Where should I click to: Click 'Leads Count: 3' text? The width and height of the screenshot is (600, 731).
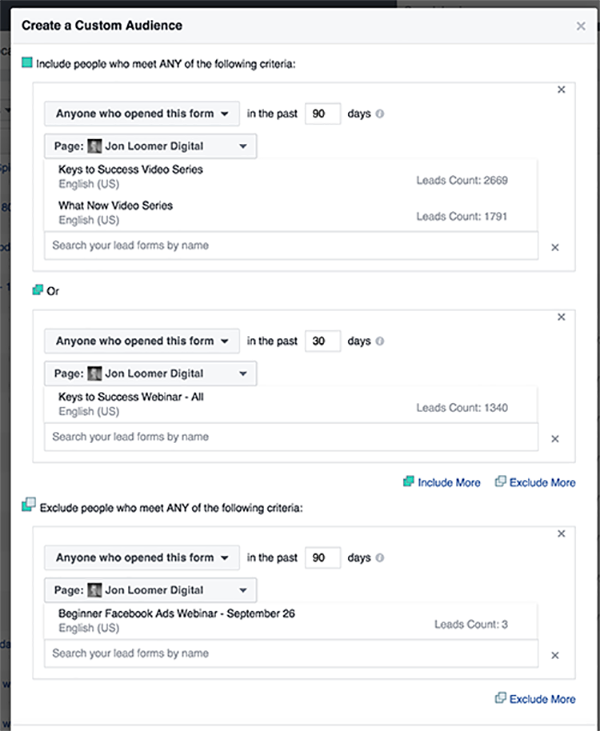pyautogui.click(x=471, y=625)
